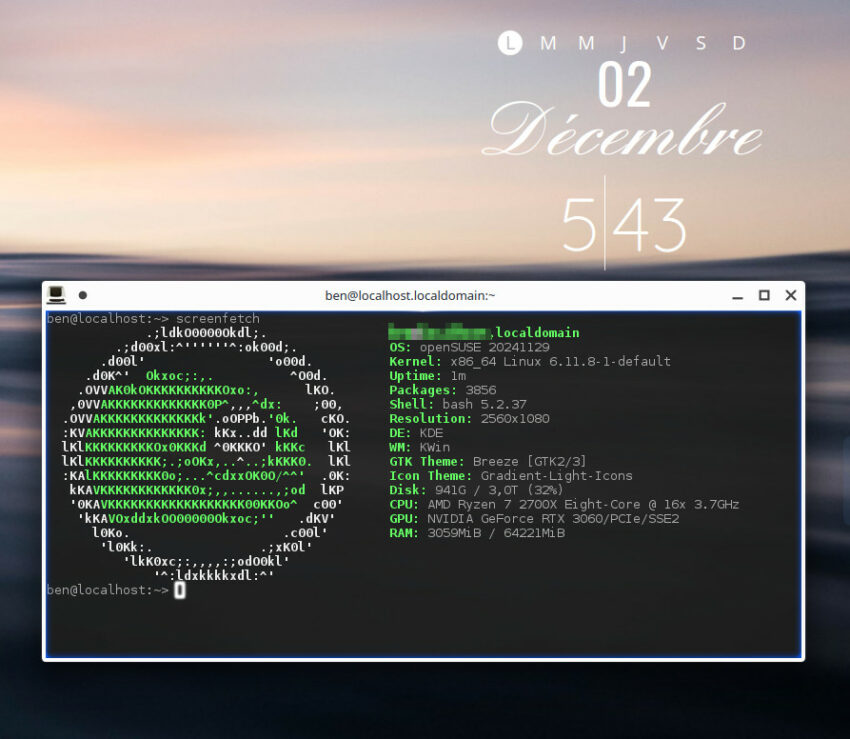The height and width of the screenshot is (739, 850).
Task: Select the J day in the calendar widget
Action: (624, 42)
